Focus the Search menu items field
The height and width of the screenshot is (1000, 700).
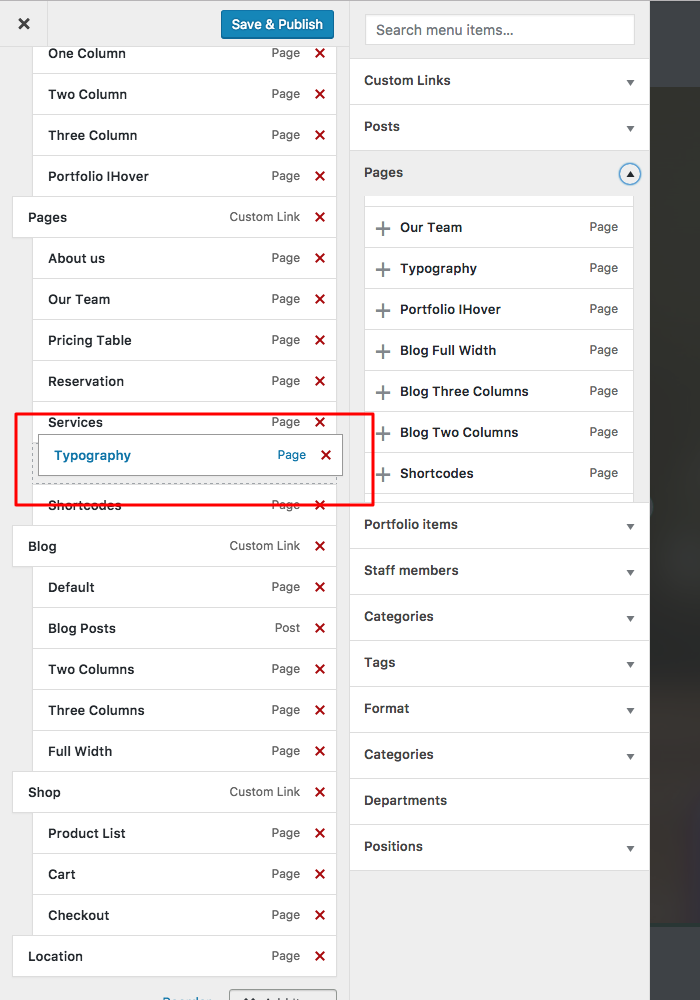(x=499, y=30)
